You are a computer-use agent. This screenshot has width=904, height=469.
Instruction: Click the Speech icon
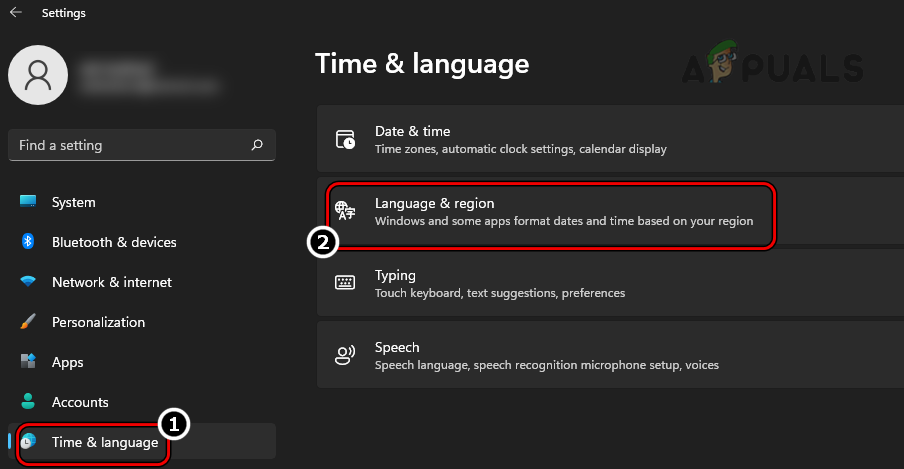(x=345, y=355)
